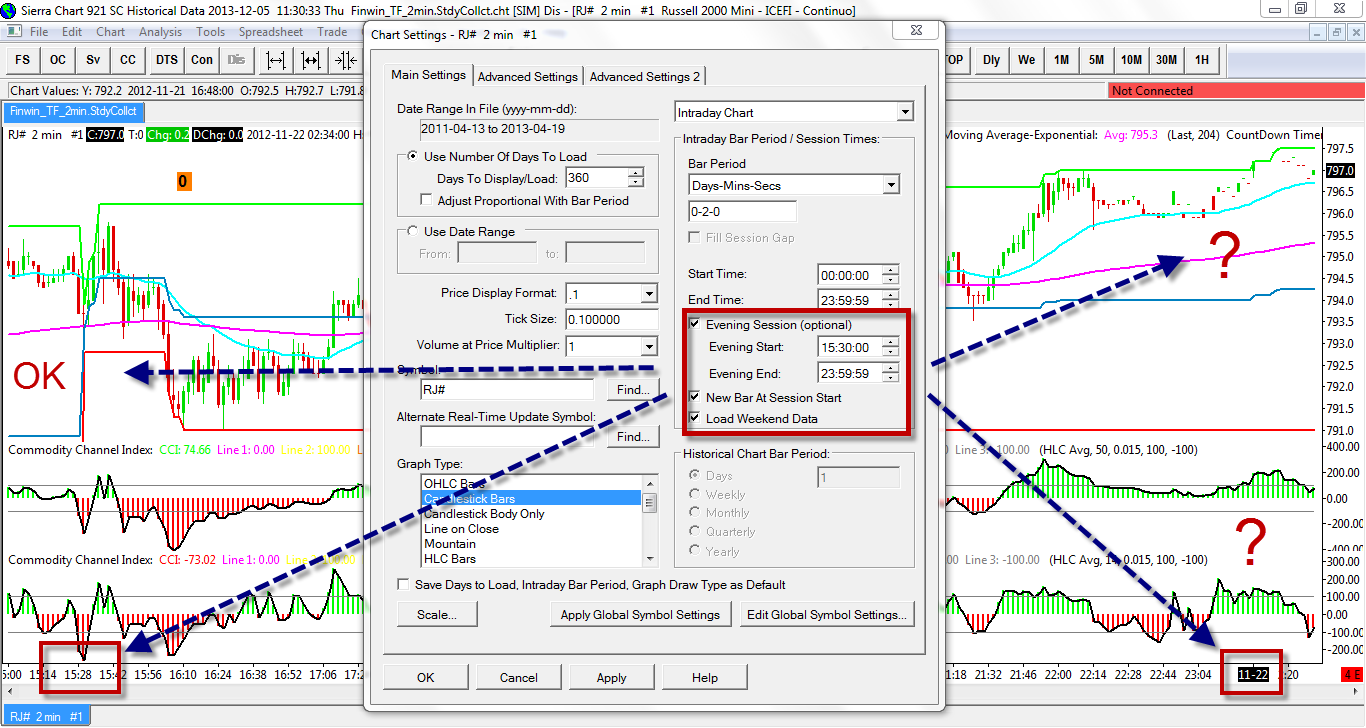Viewport: 1366px width, 728px height.
Task: Click the DTS toolbar button
Action: pos(166,60)
